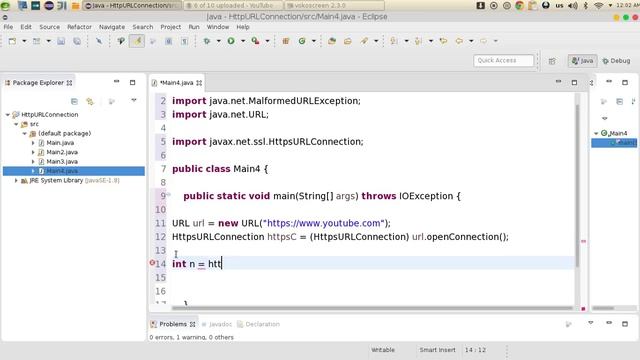
Task: Click the Search flashlight icon
Action: pyautogui.click(x=364, y=41)
